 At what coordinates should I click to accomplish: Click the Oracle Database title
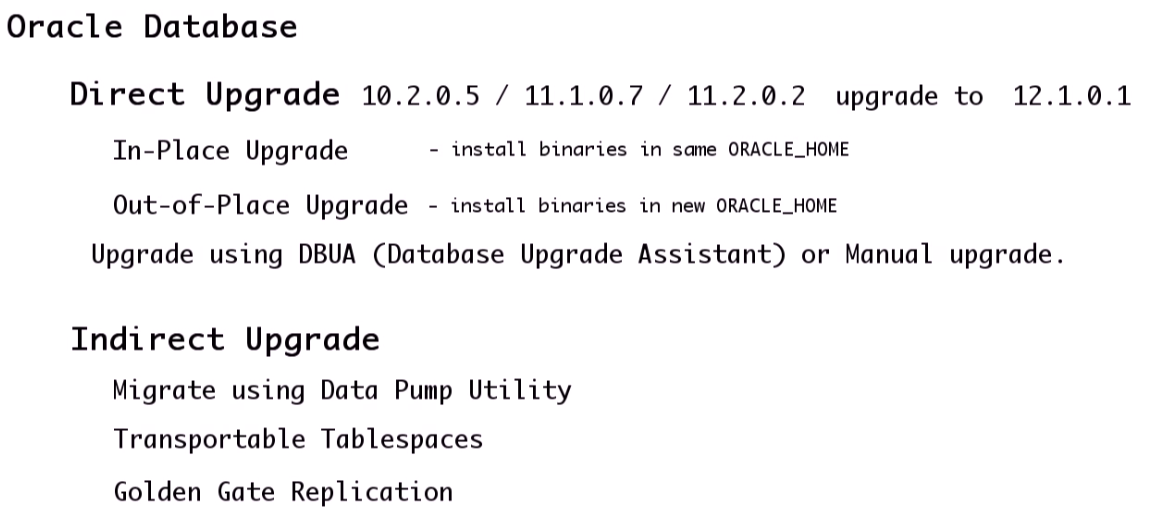(x=152, y=27)
